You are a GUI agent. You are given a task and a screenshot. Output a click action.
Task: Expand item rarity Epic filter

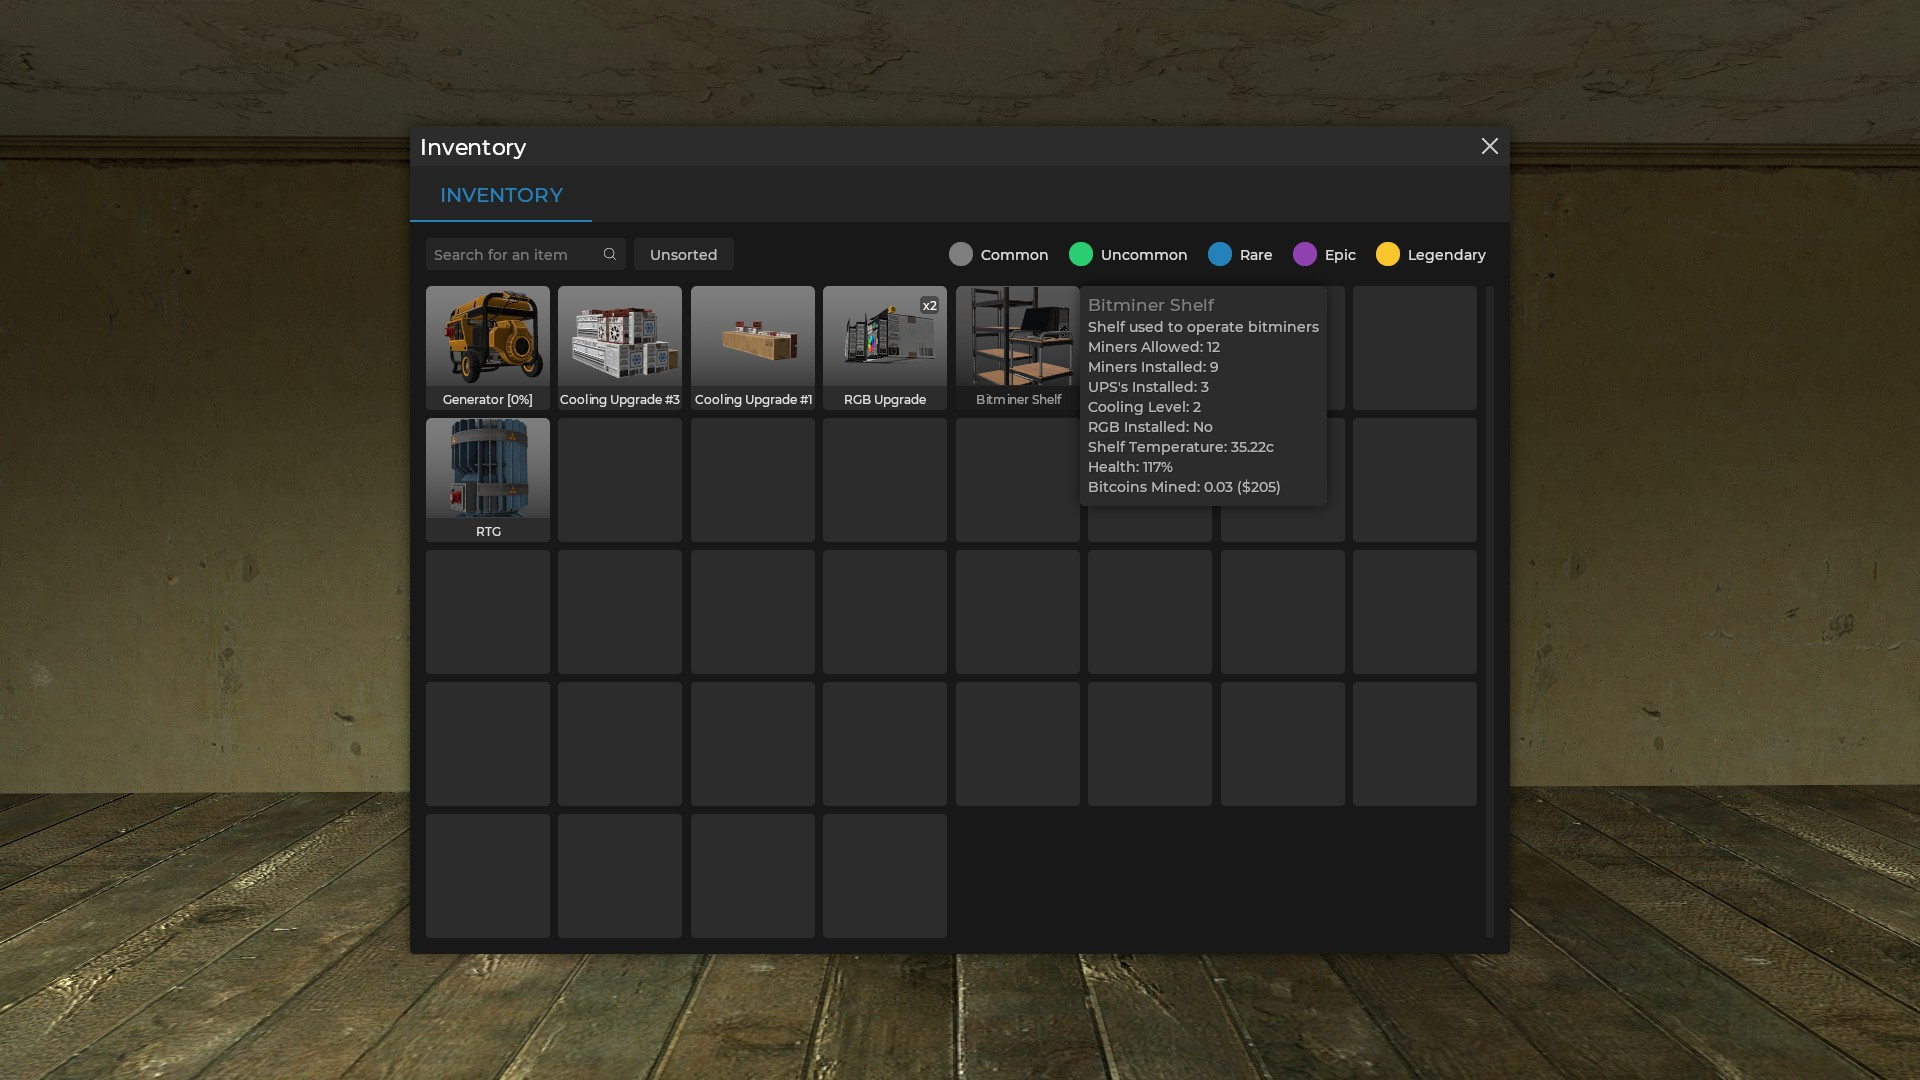(x=1325, y=253)
